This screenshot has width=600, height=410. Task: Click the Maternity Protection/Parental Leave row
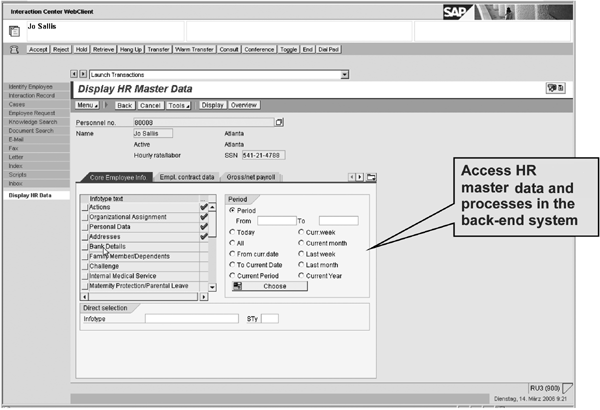(145, 286)
